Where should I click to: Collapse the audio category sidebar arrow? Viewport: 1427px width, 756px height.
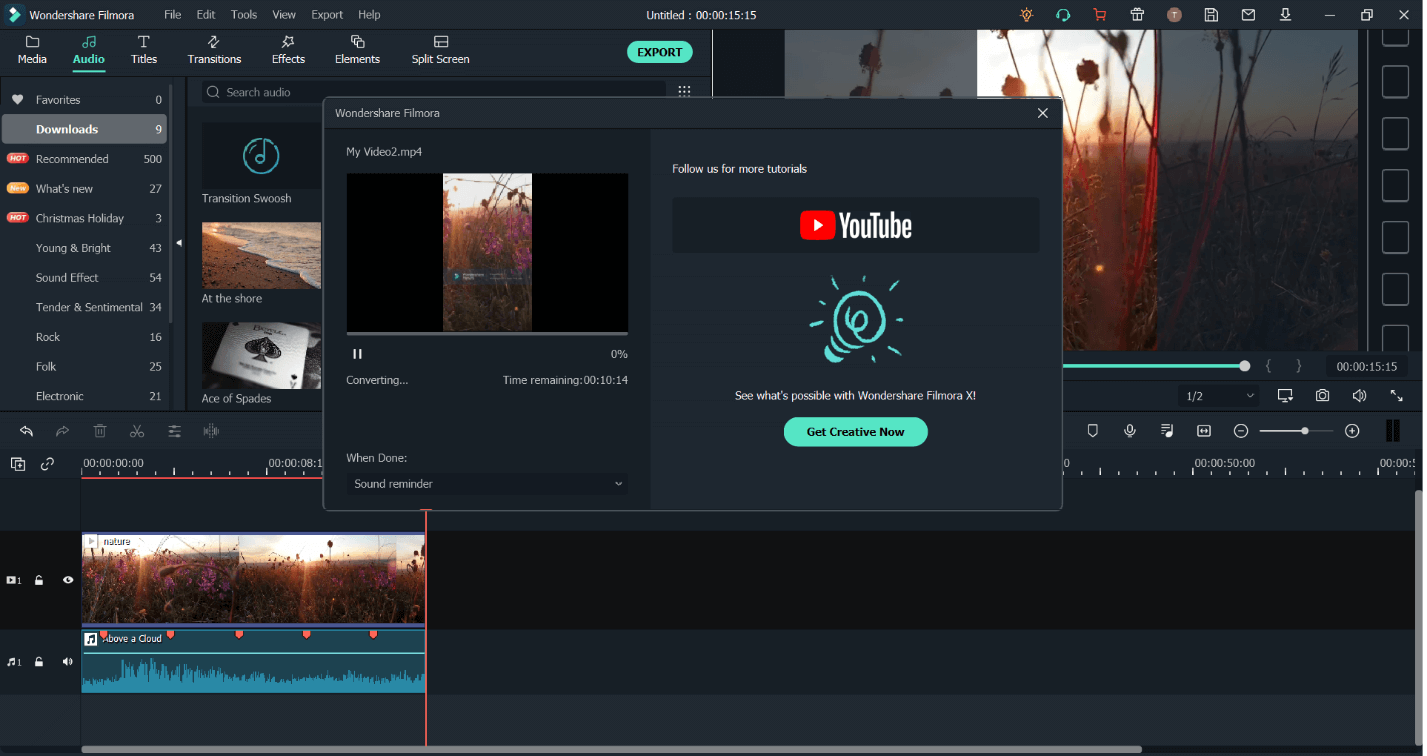(x=179, y=243)
